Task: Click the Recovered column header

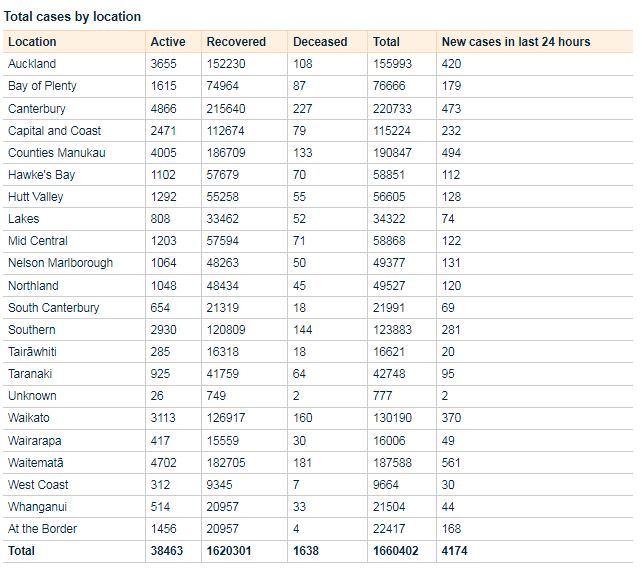Action: click(x=236, y=42)
